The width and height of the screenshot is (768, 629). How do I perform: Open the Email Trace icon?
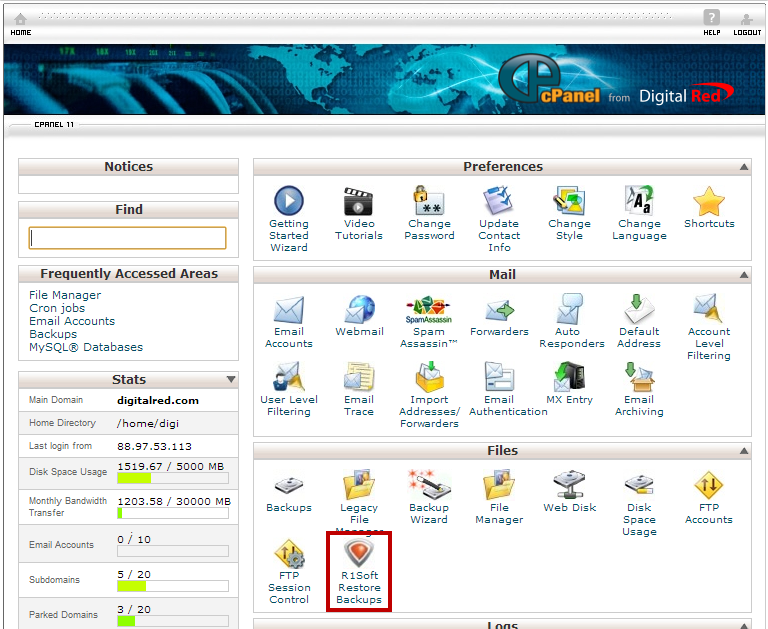(359, 377)
